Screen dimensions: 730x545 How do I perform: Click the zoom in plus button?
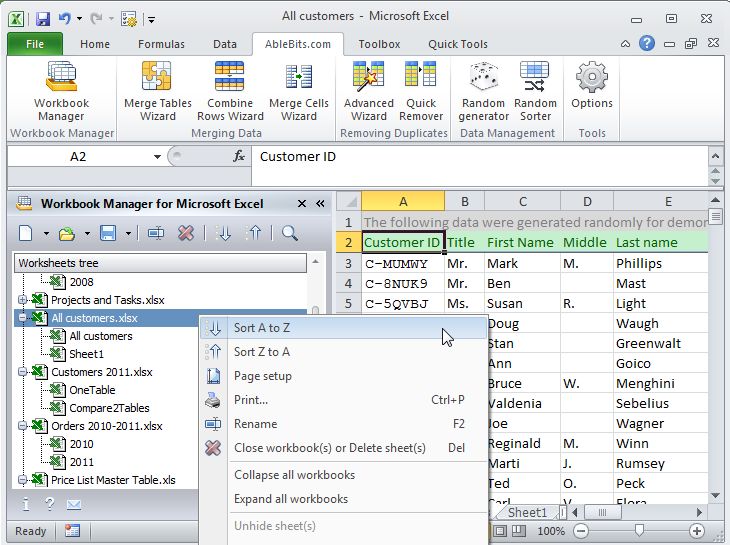click(x=696, y=531)
